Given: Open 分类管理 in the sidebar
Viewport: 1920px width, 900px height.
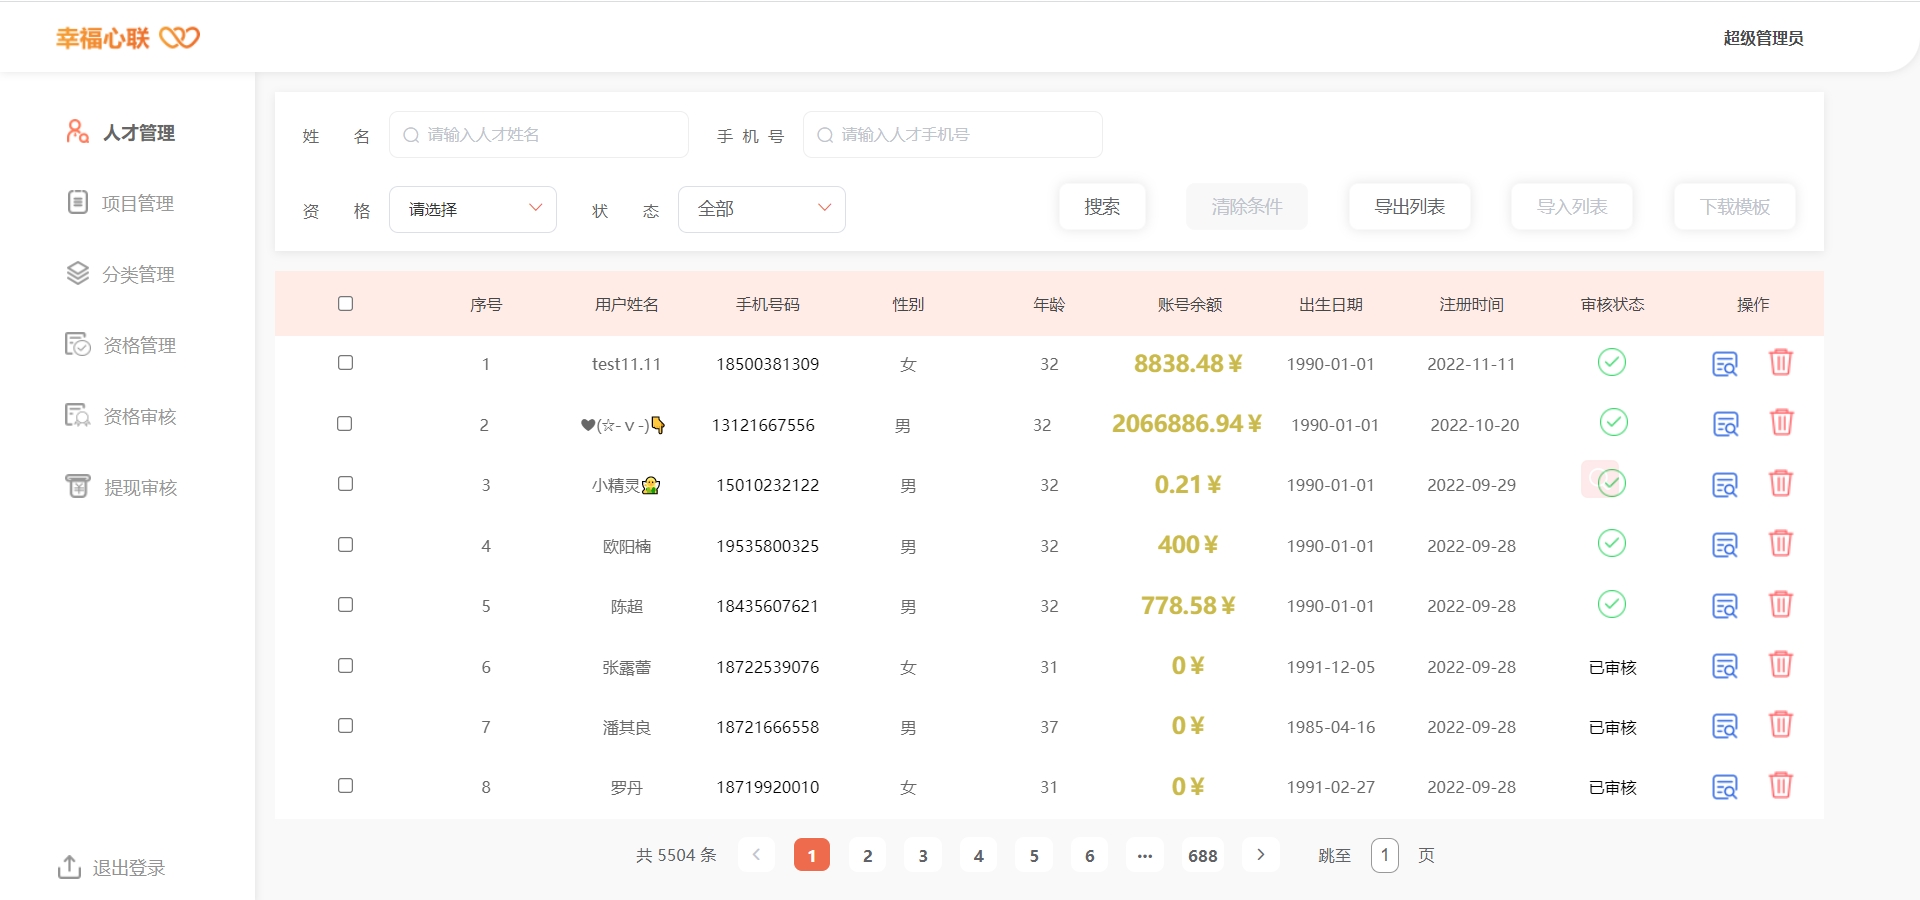Looking at the screenshot, I should (x=121, y=274).
